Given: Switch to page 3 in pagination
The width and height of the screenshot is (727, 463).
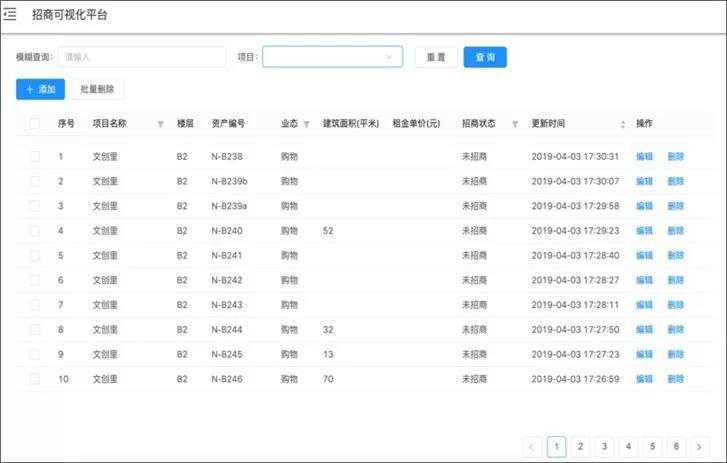Looking at the screenshot, I should 604,446.
